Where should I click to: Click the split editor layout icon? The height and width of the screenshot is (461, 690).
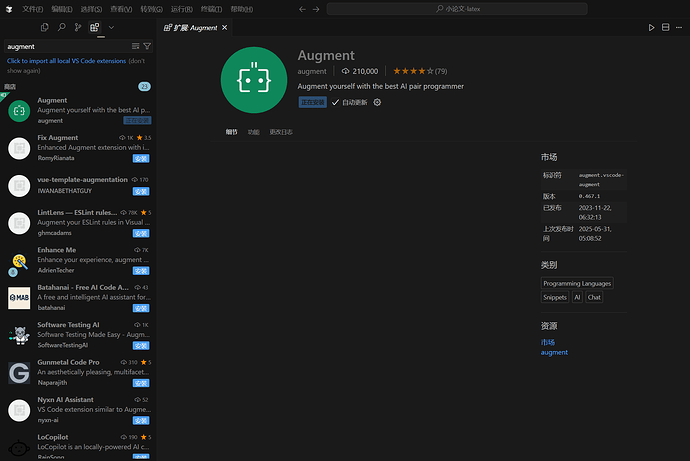[x=665, y=27]
